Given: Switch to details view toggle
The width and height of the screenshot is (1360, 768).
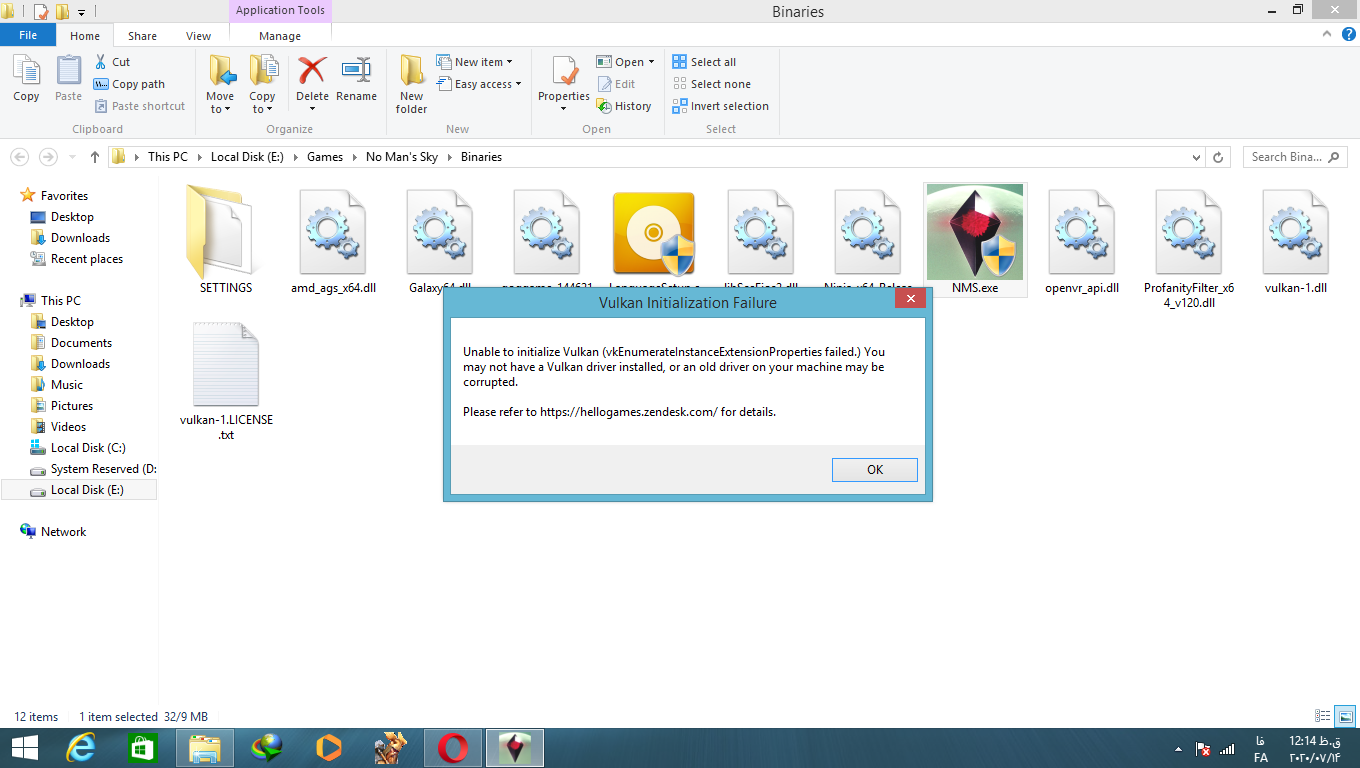Looking at the screenshot, I should (1323, 716).
